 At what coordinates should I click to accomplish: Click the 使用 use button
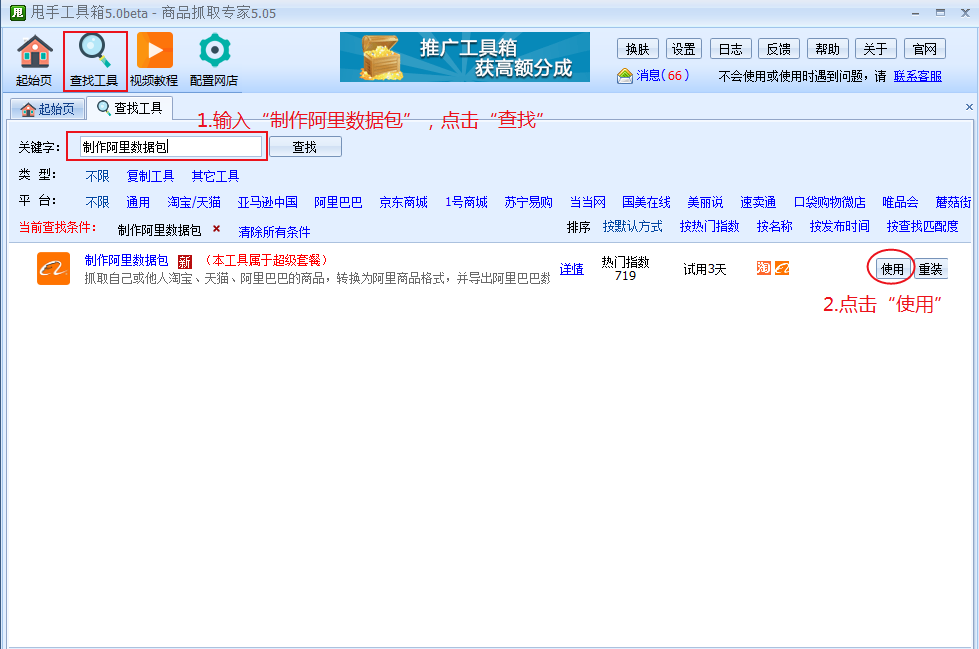tap(892, 269)
